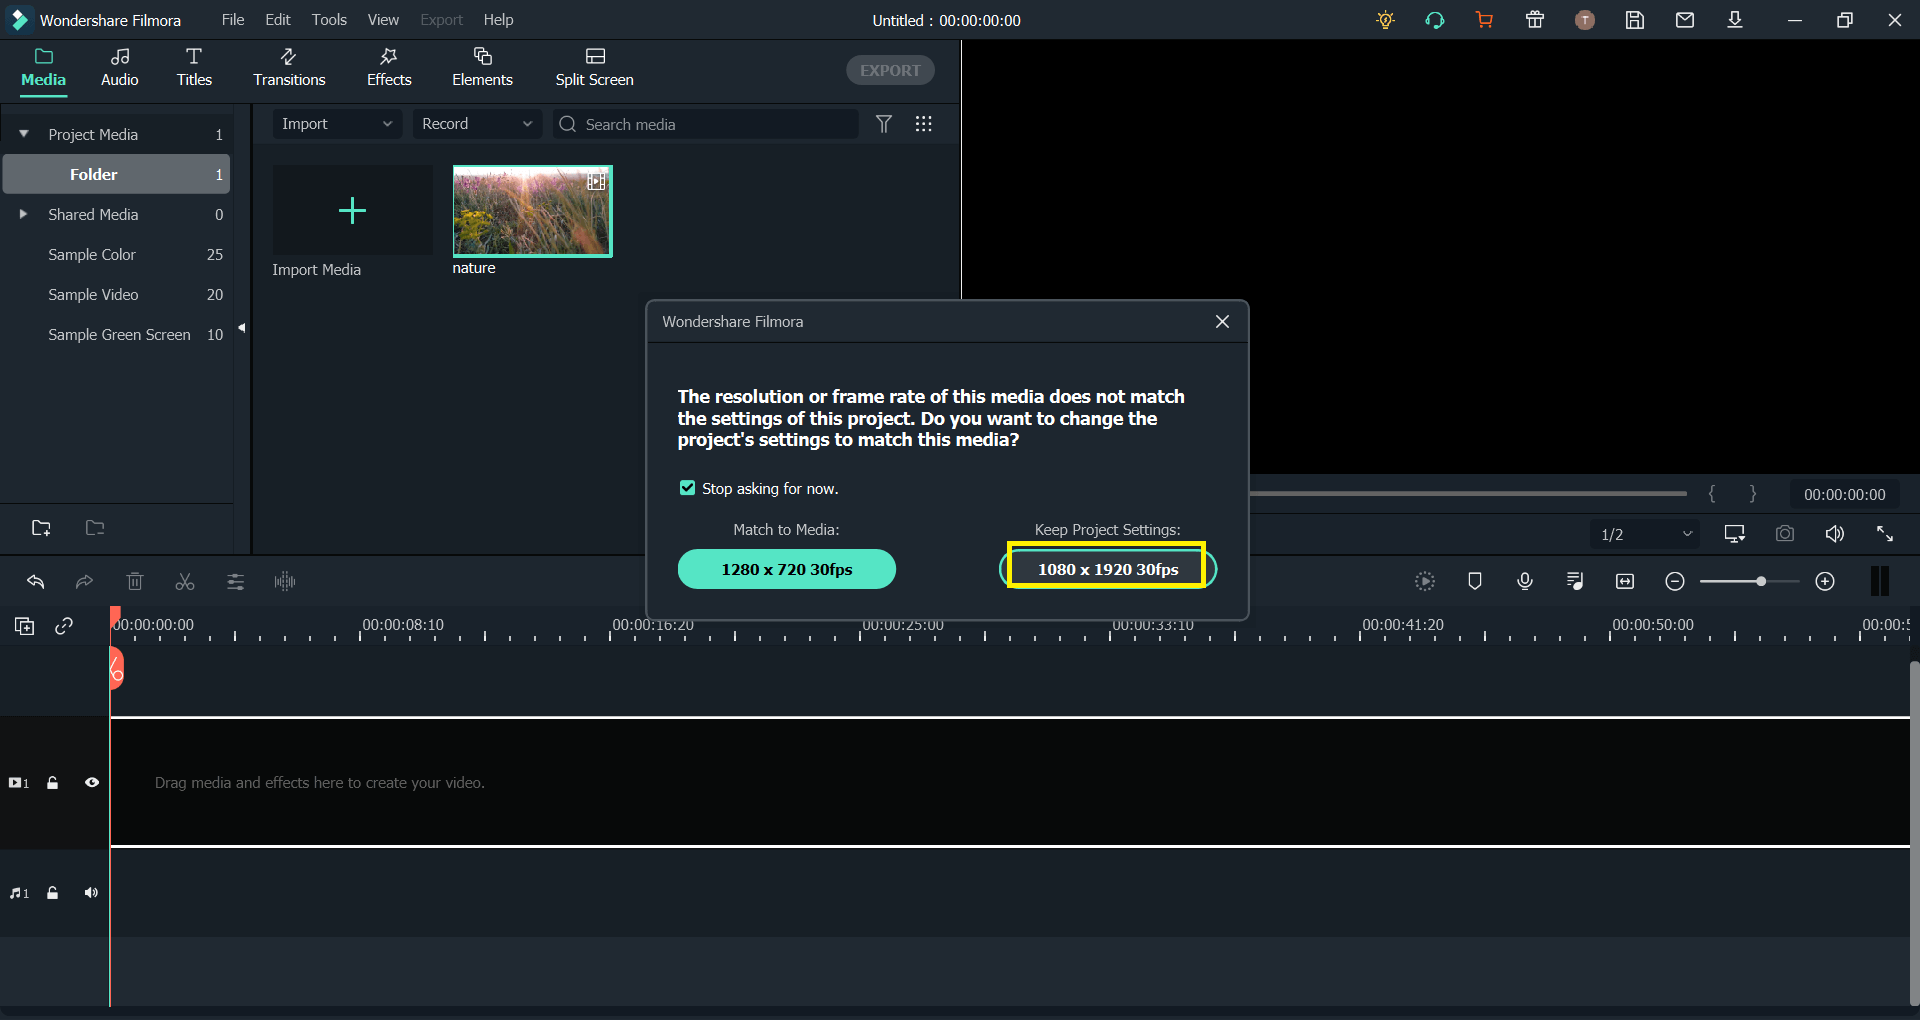1922x1020 pixels.
Task: Click the filter funnel icon
Action: (884, 124)
